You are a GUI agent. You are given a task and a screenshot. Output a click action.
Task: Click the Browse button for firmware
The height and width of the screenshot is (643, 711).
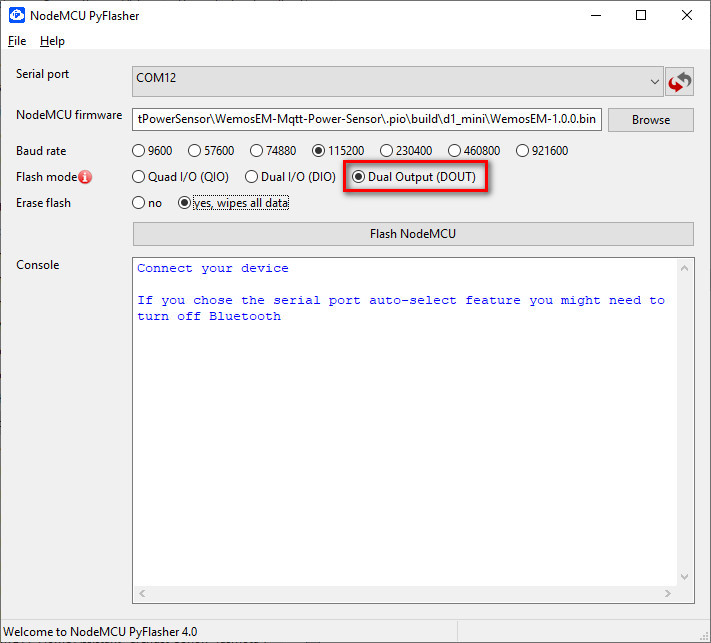(651, 120)
